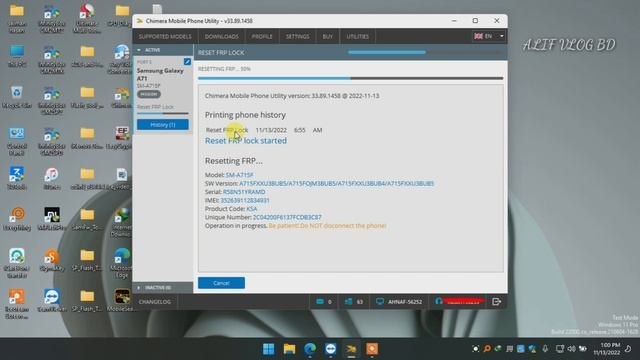Click the IMEI number in the log
This screenshot has width=640, height=360.
(245, 200)
